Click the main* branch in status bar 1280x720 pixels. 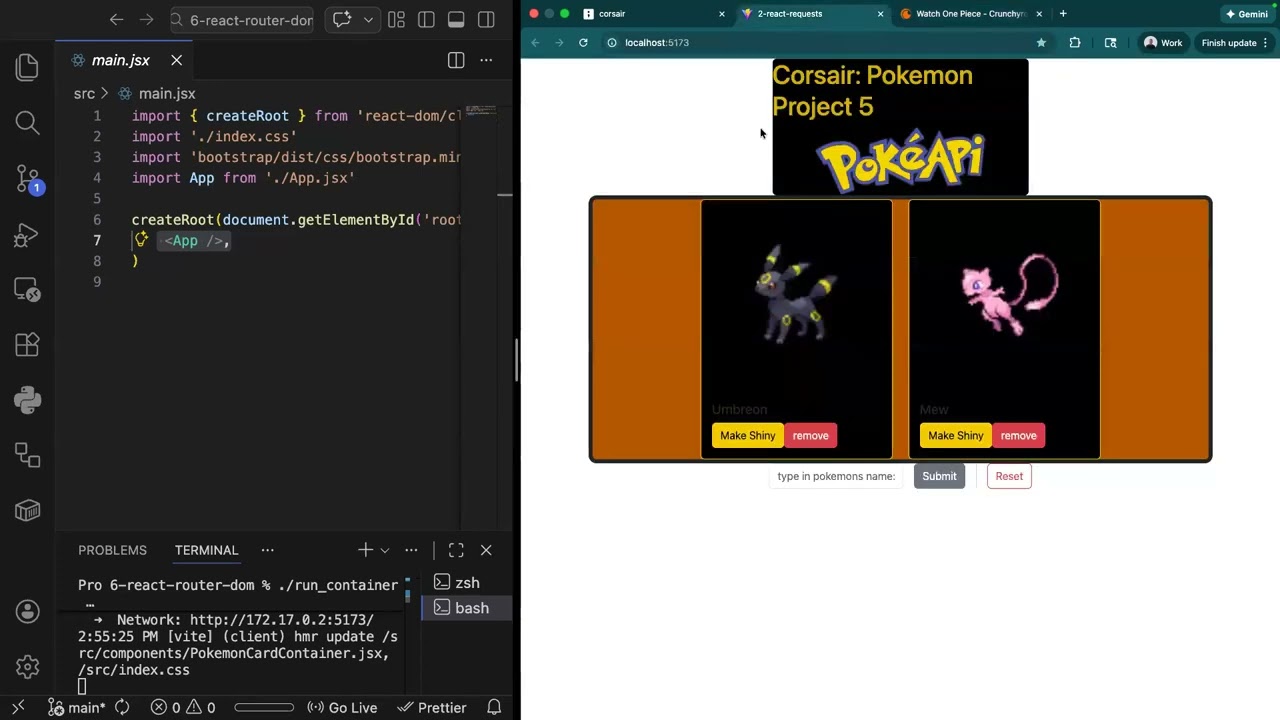tap(77, 707)
